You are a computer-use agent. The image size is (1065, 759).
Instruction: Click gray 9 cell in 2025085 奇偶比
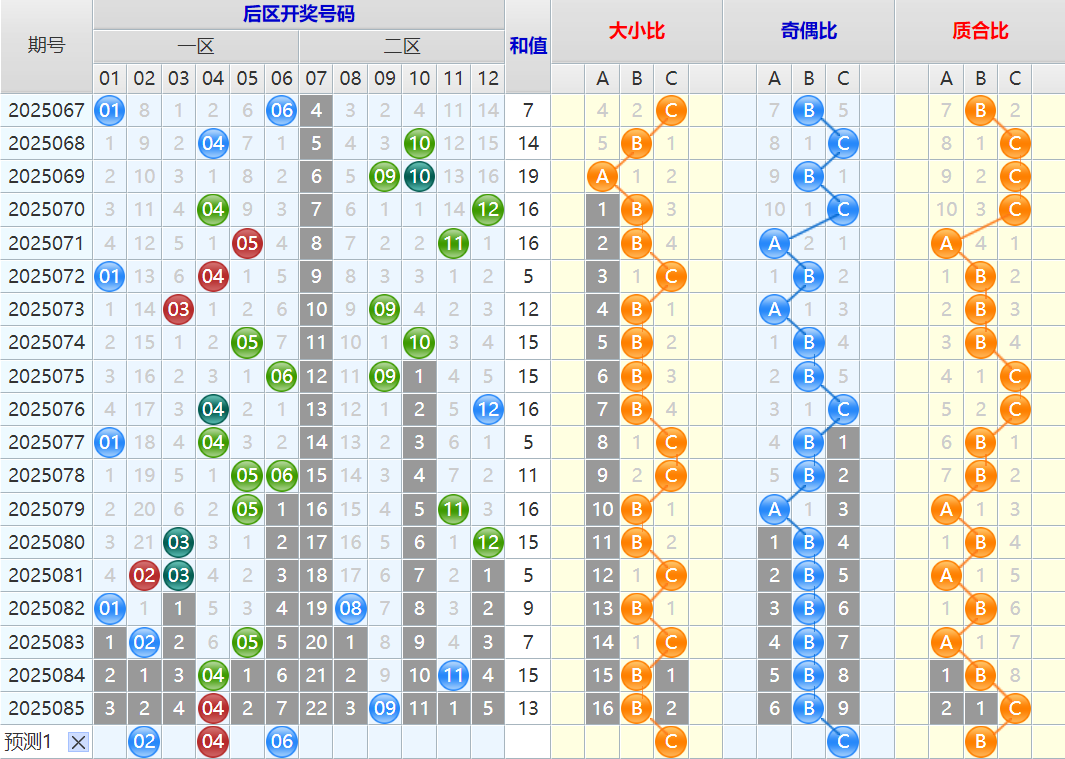coord(843,708)
